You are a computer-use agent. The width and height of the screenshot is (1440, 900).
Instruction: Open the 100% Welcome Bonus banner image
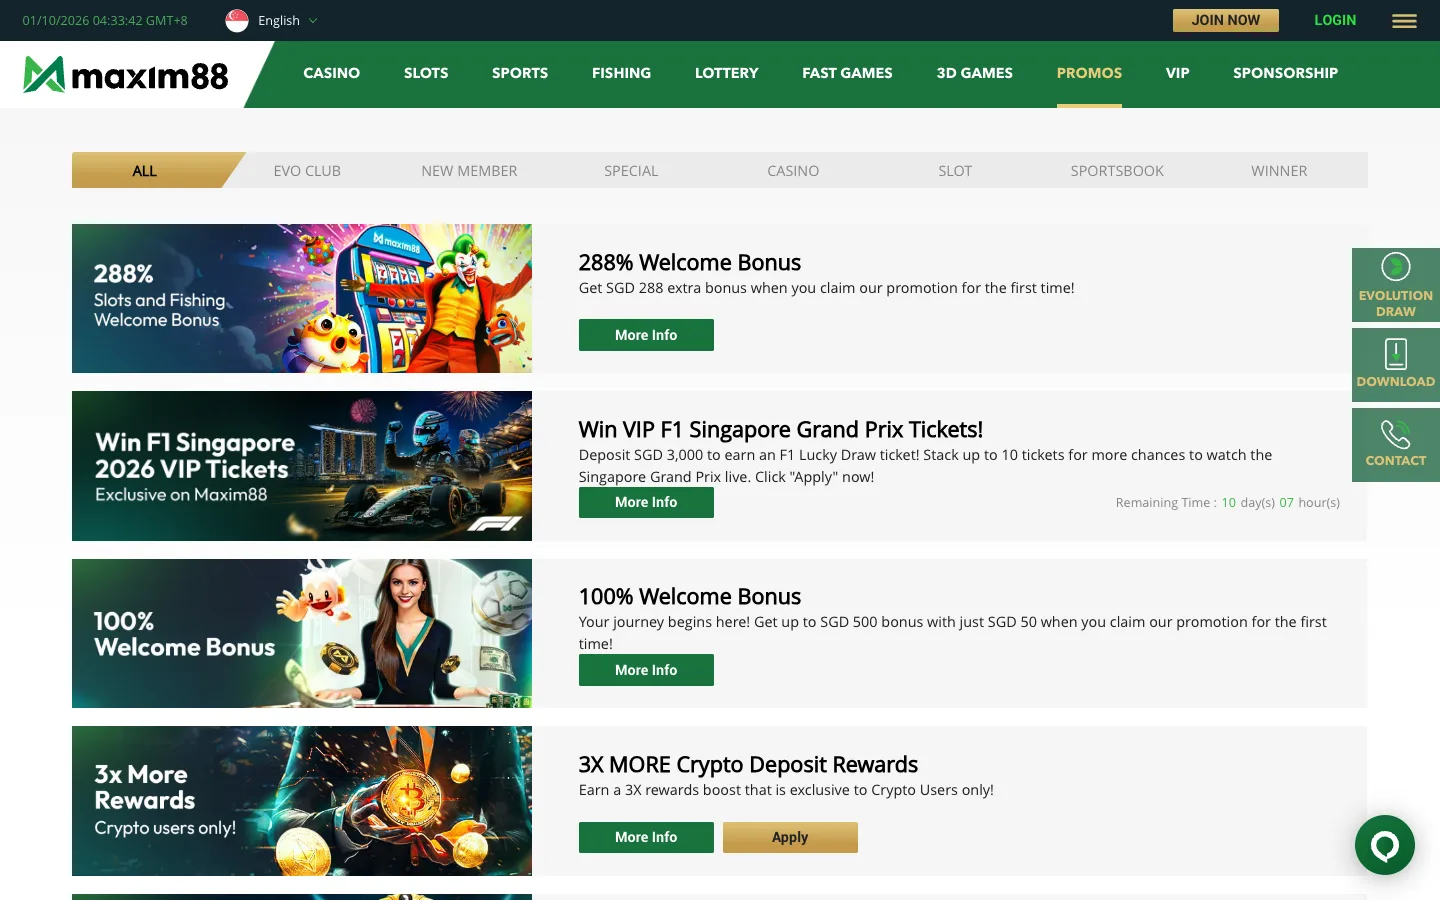302,633
